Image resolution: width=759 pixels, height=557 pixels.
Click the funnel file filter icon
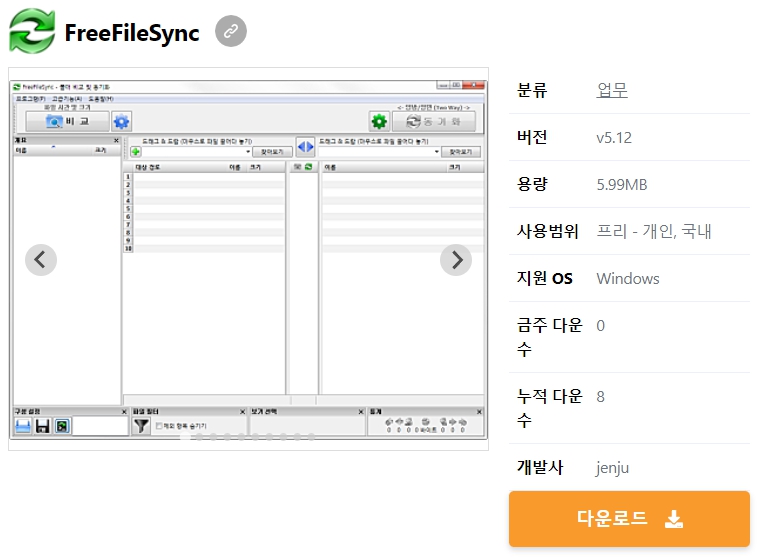[x=141, y=426]
